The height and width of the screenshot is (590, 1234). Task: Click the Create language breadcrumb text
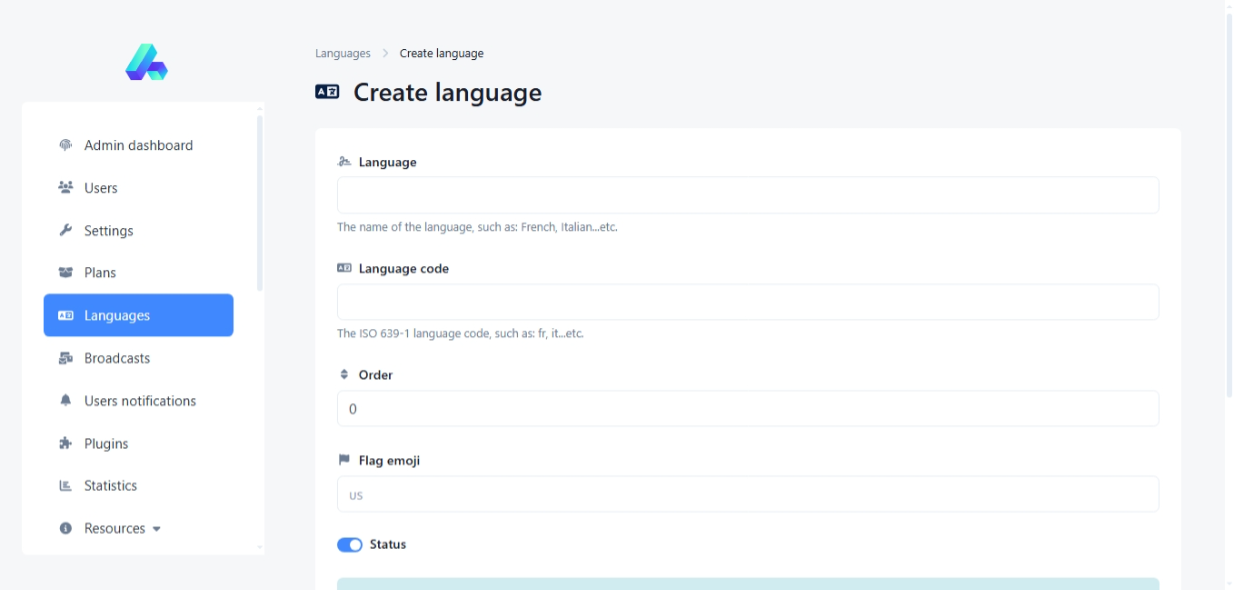pos(441,53)
